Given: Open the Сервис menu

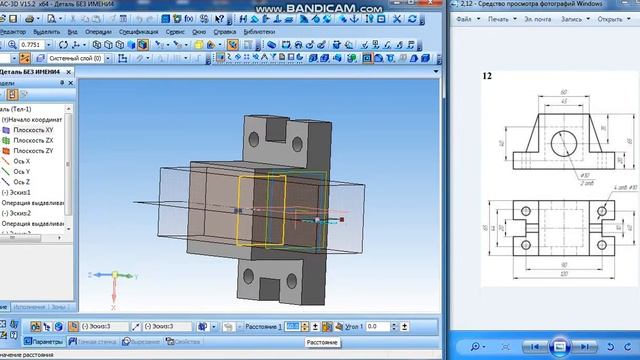Looking at the screenshot, I should pyautogui.click(x=175, y=31).
